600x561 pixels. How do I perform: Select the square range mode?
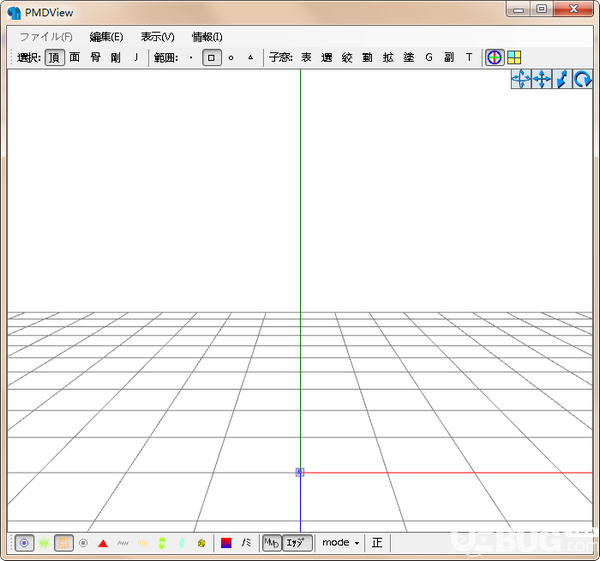tap(212, 58)
